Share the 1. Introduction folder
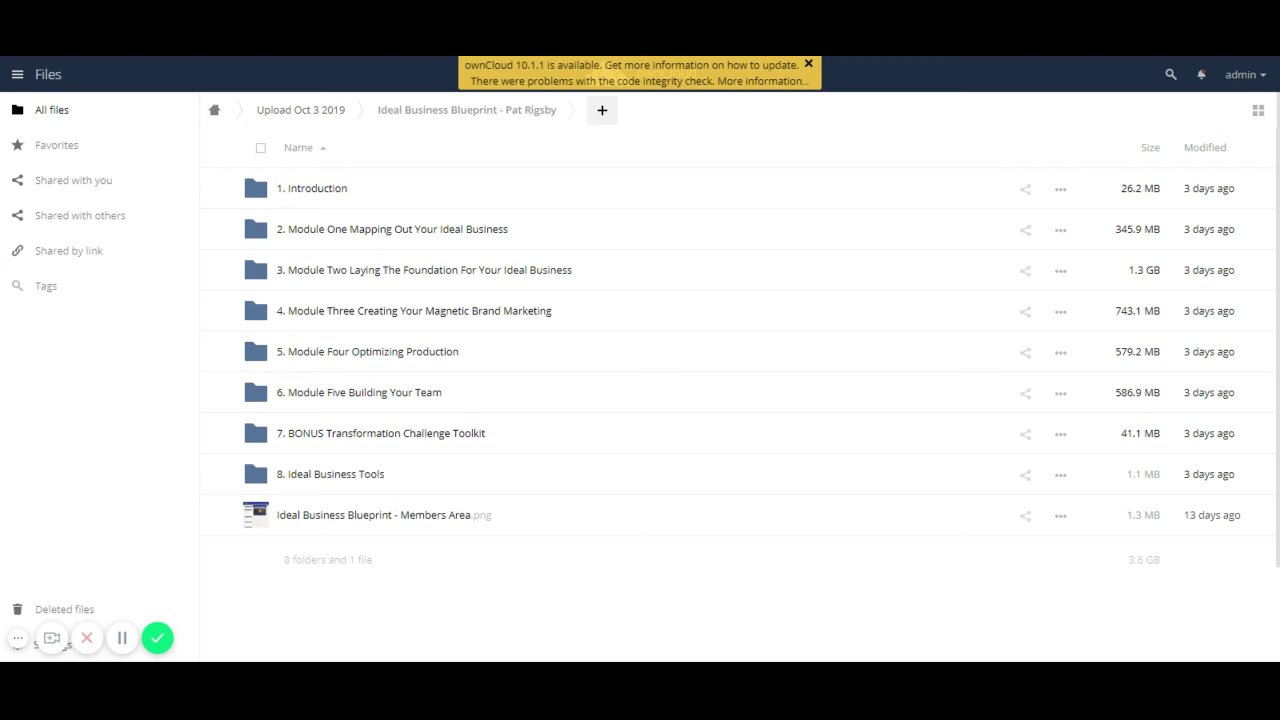Image resolution: width=1280 pixels, height=720 pixels. pos(1025,189)
